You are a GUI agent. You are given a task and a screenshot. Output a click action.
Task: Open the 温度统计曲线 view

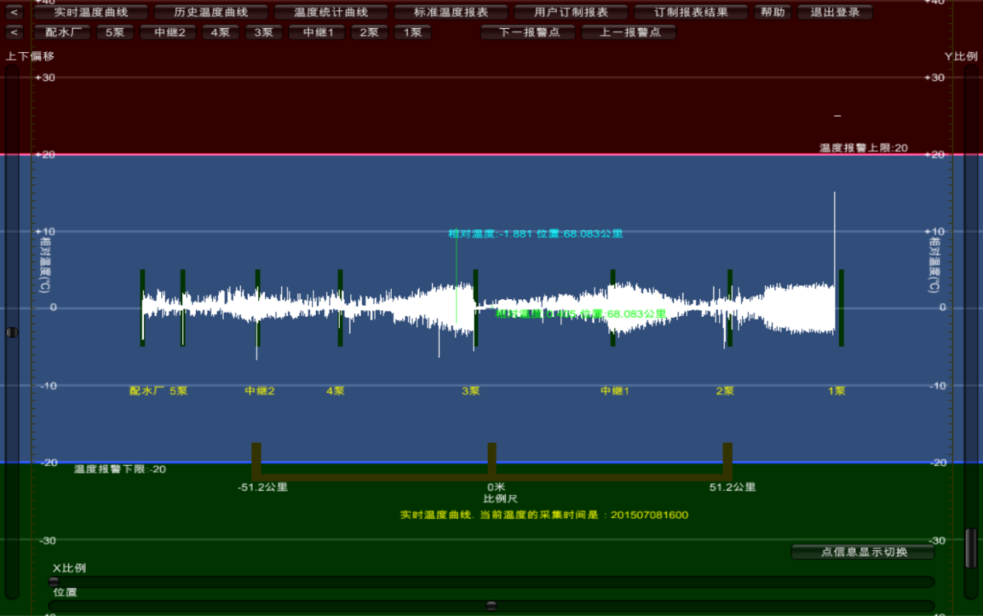(x=331, y=12)
